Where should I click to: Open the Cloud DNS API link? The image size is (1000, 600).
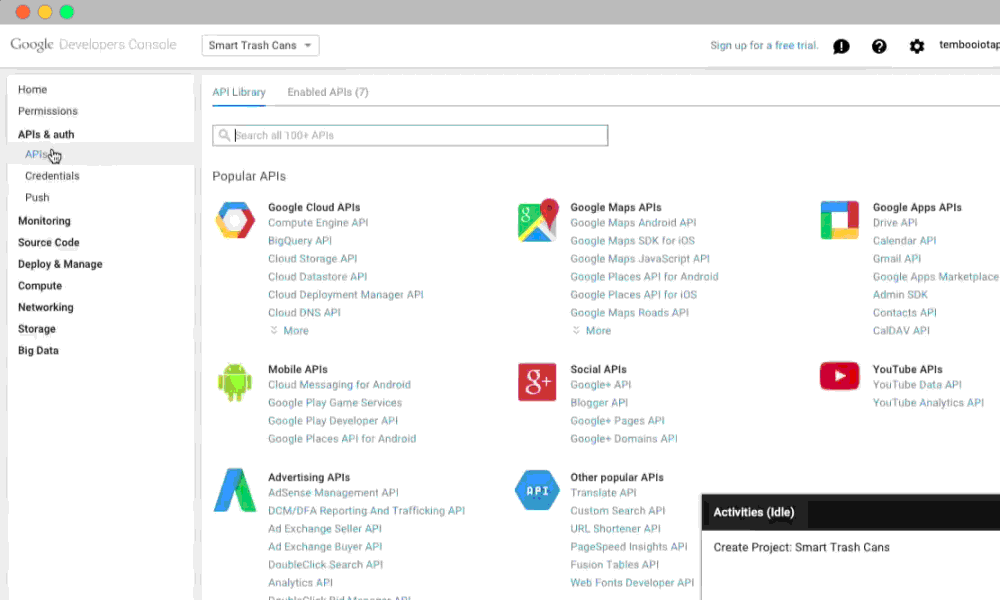click(304, 313)
